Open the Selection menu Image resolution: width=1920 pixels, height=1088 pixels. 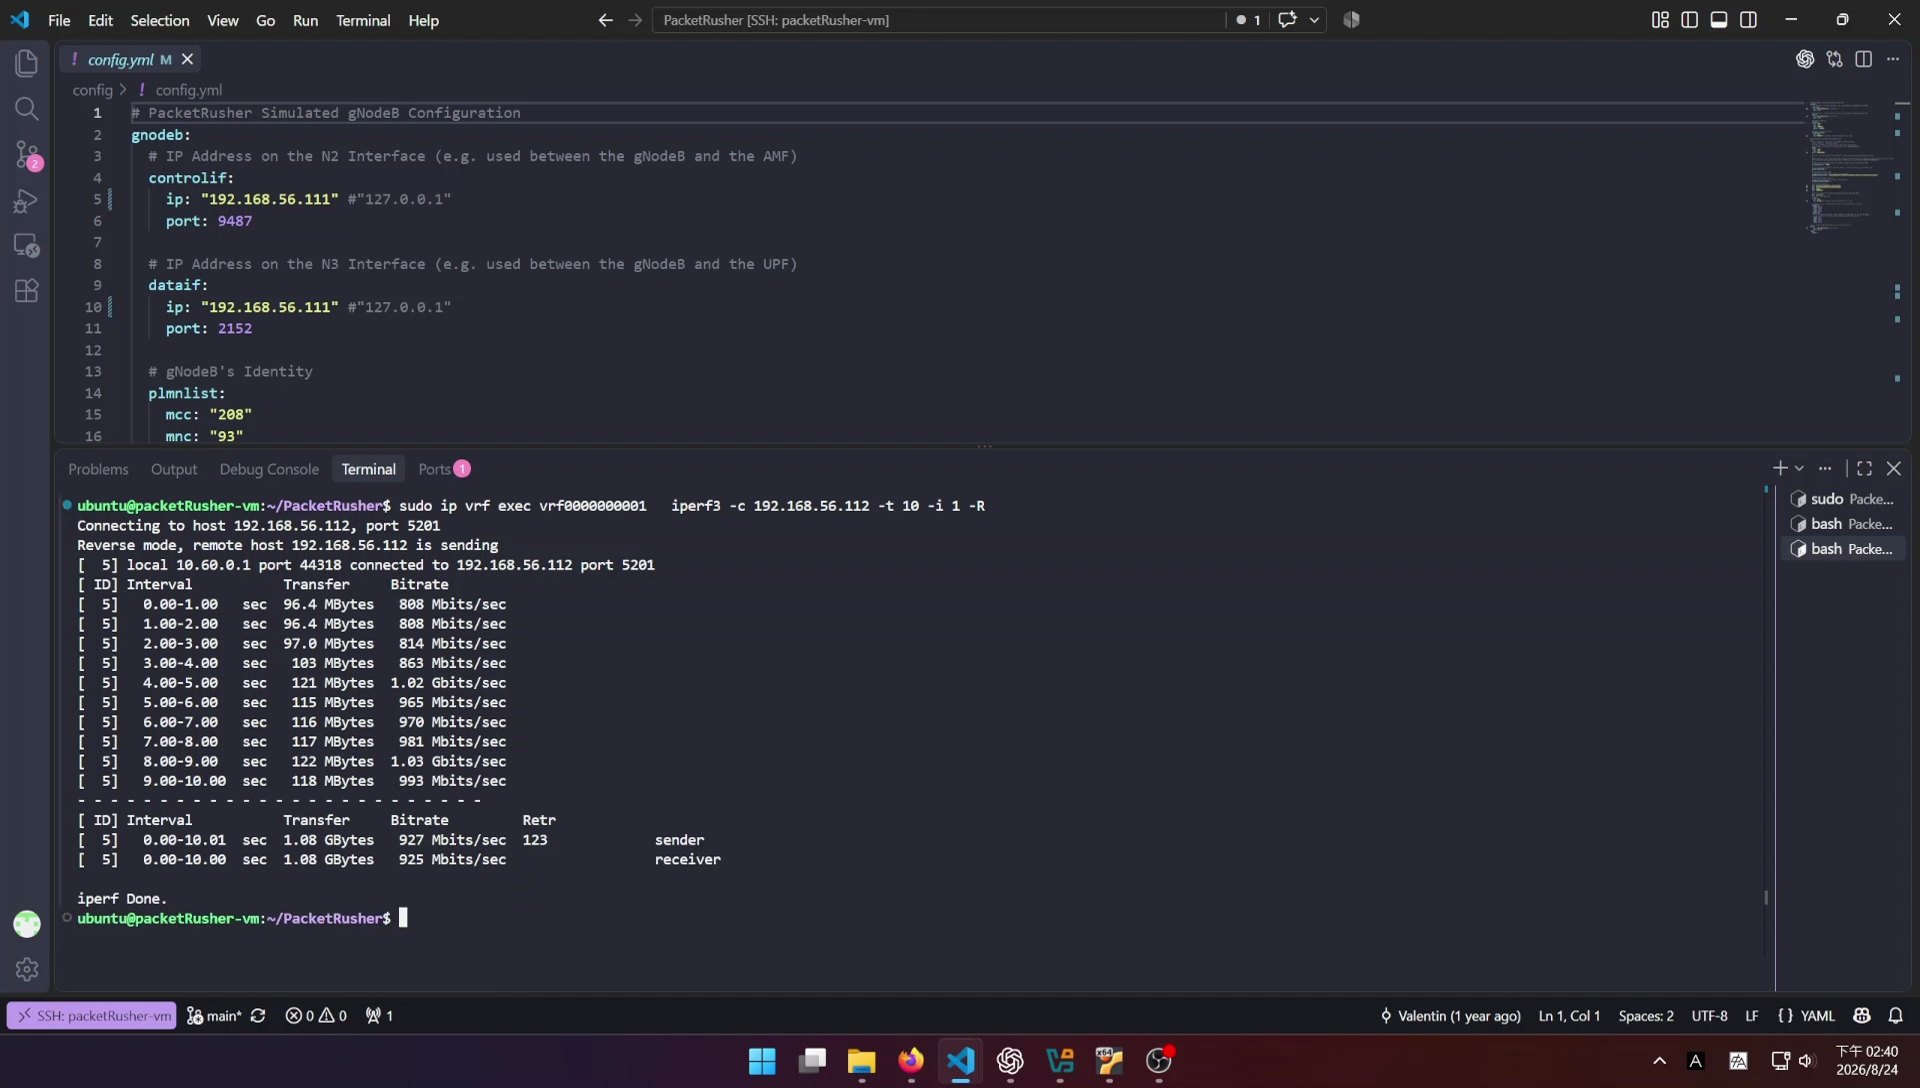click(159, 20)
